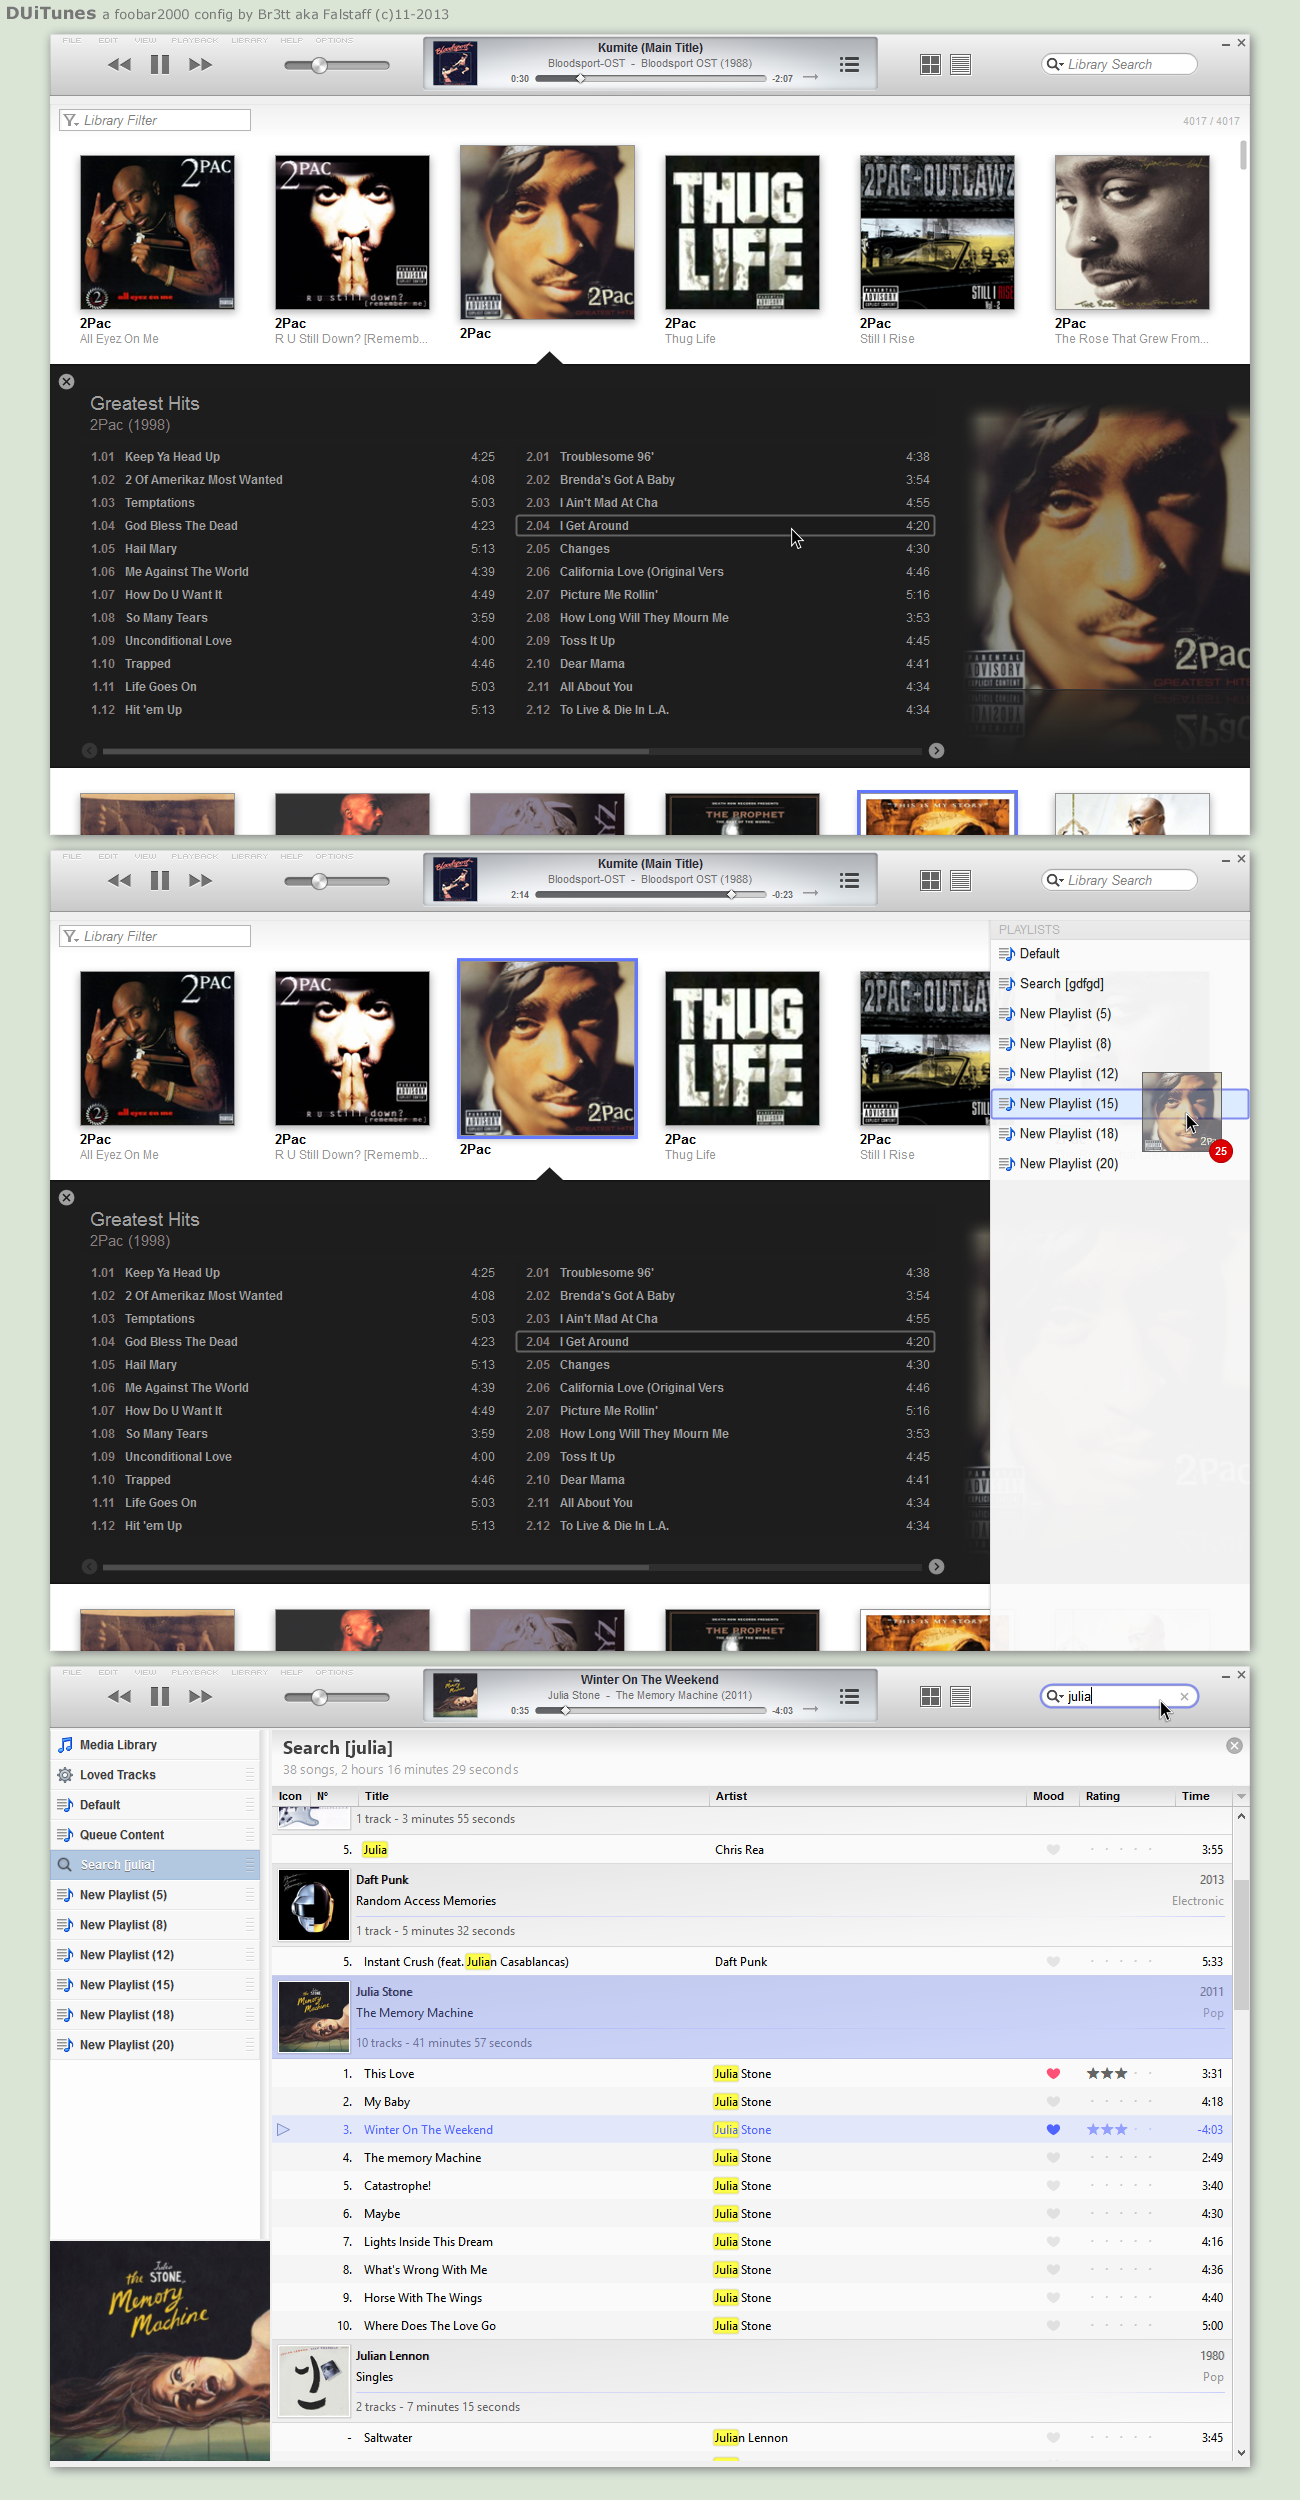
Task: Open PLAYBACK menu in top window
Action: click(194, 41)
